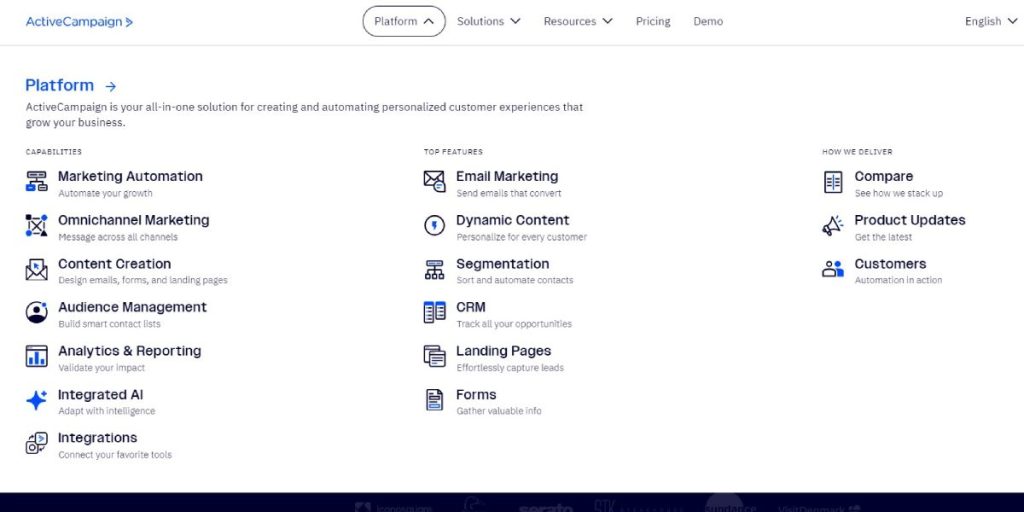
Task: Open the Integrated AI link
Action: [x=101, y=394]
